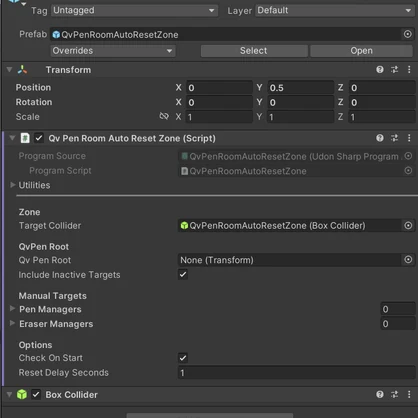The width and height of the screenshot is (418, 418).
Task: Expand the Utilities foldout
Action: [13, 185]
